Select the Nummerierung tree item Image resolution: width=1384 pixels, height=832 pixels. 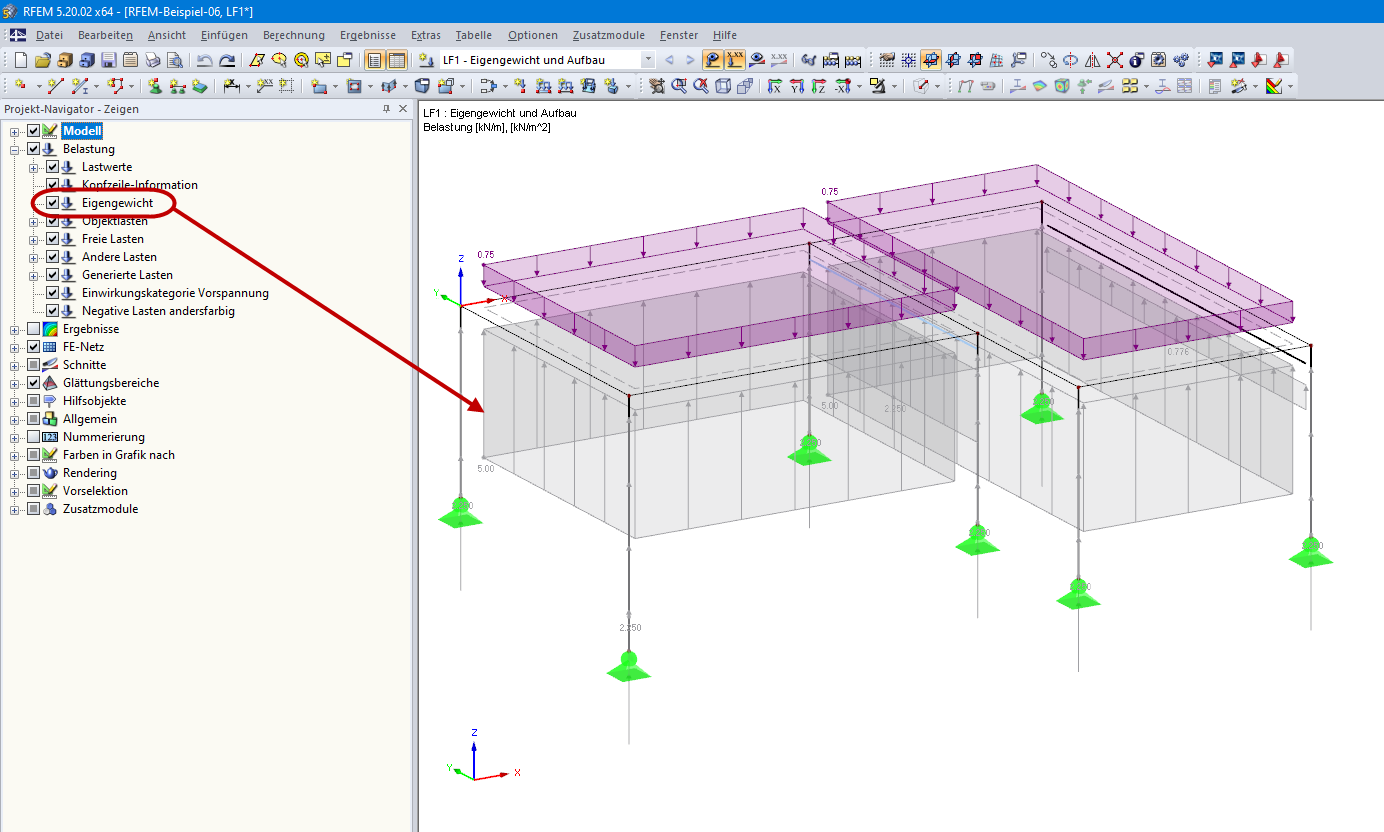pos(103,437)
